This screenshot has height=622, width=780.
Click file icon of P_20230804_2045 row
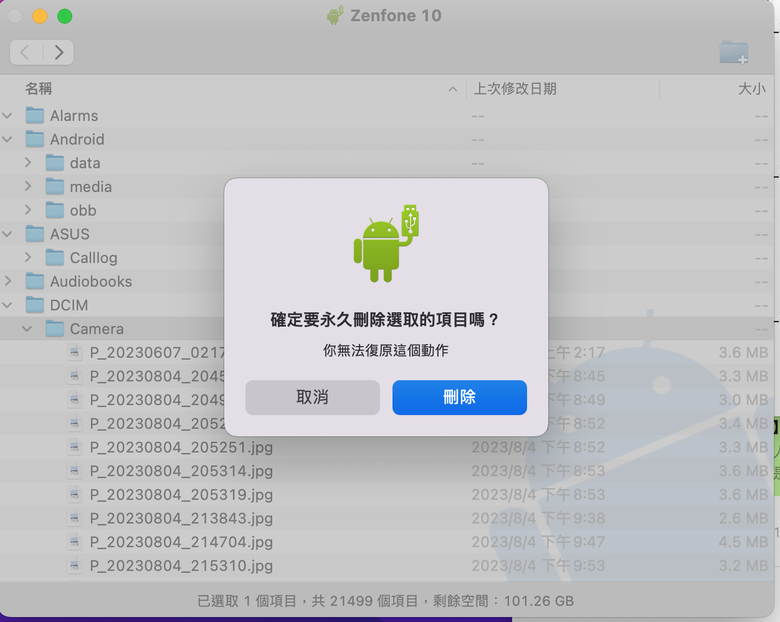[x=75, y=376]
